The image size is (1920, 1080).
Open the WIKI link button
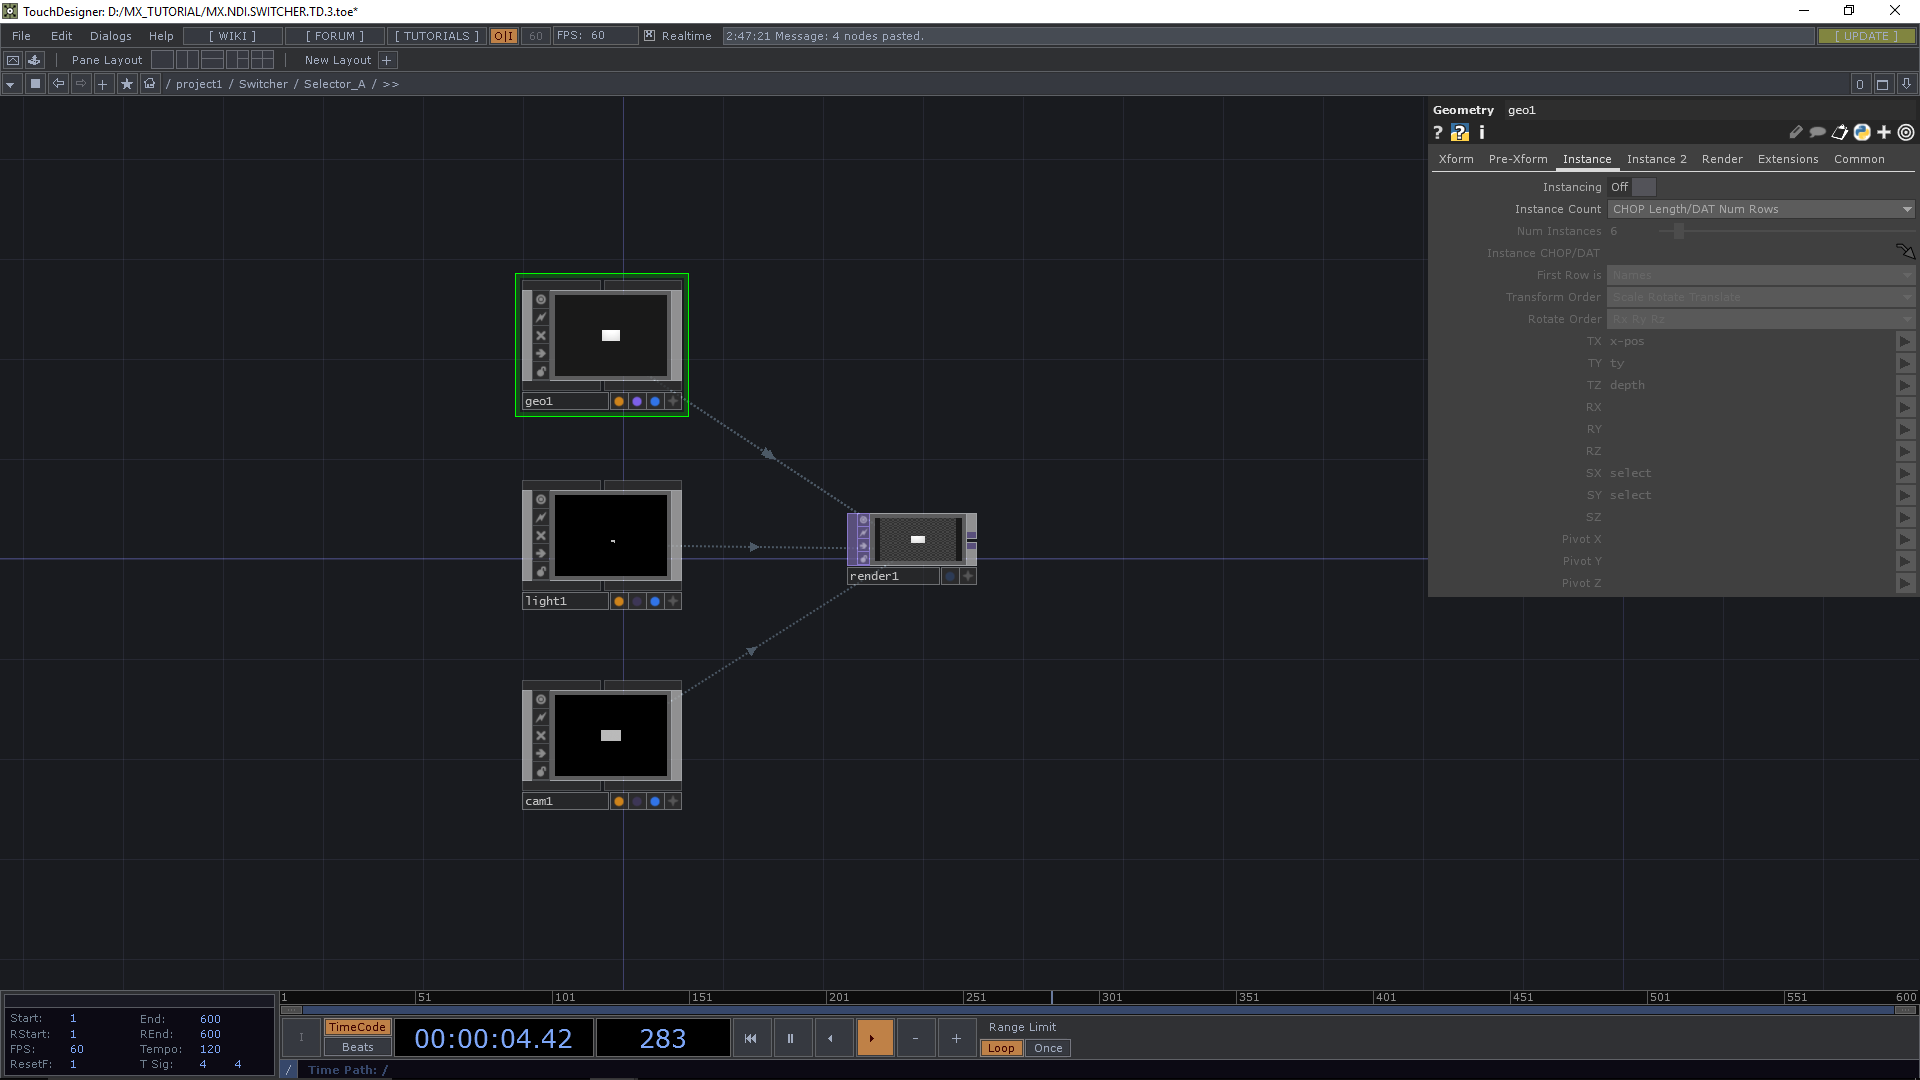233,36
